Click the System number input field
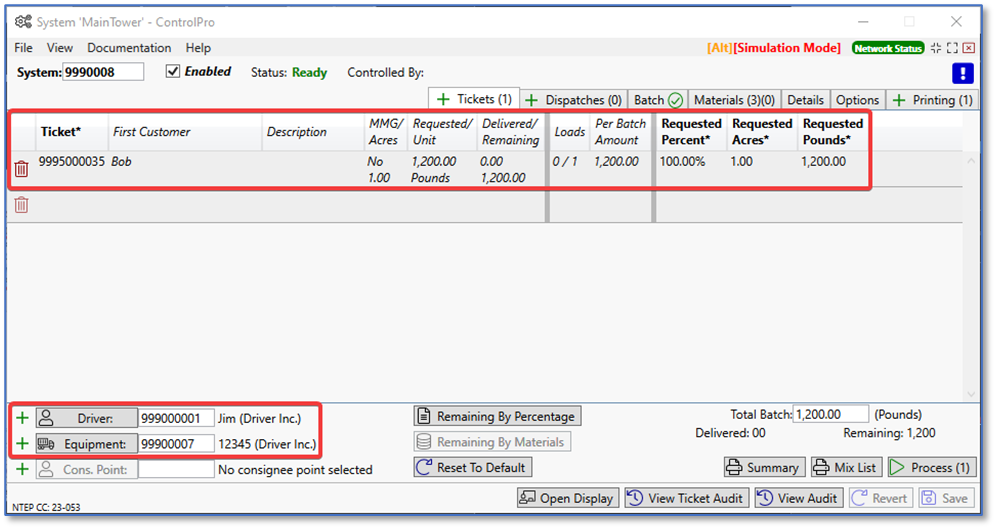 pos(103,72)
